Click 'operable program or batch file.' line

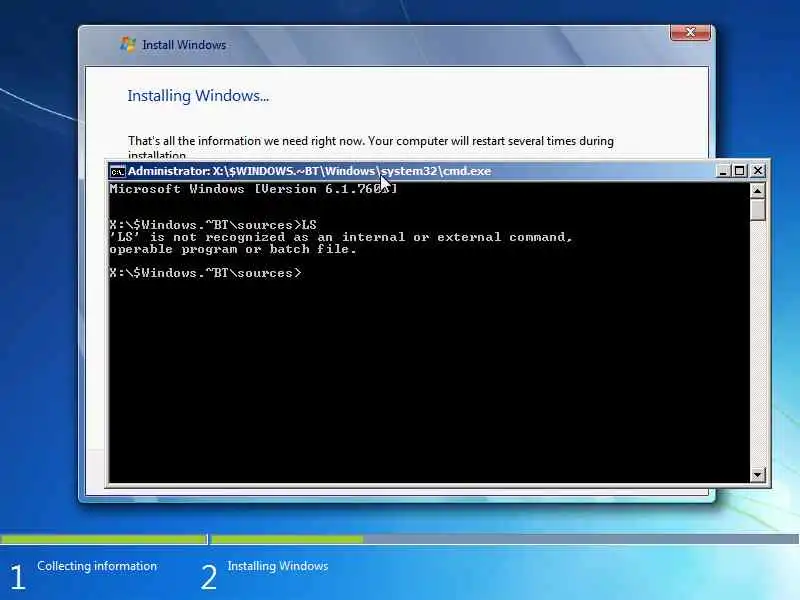[x=233, y=249]
